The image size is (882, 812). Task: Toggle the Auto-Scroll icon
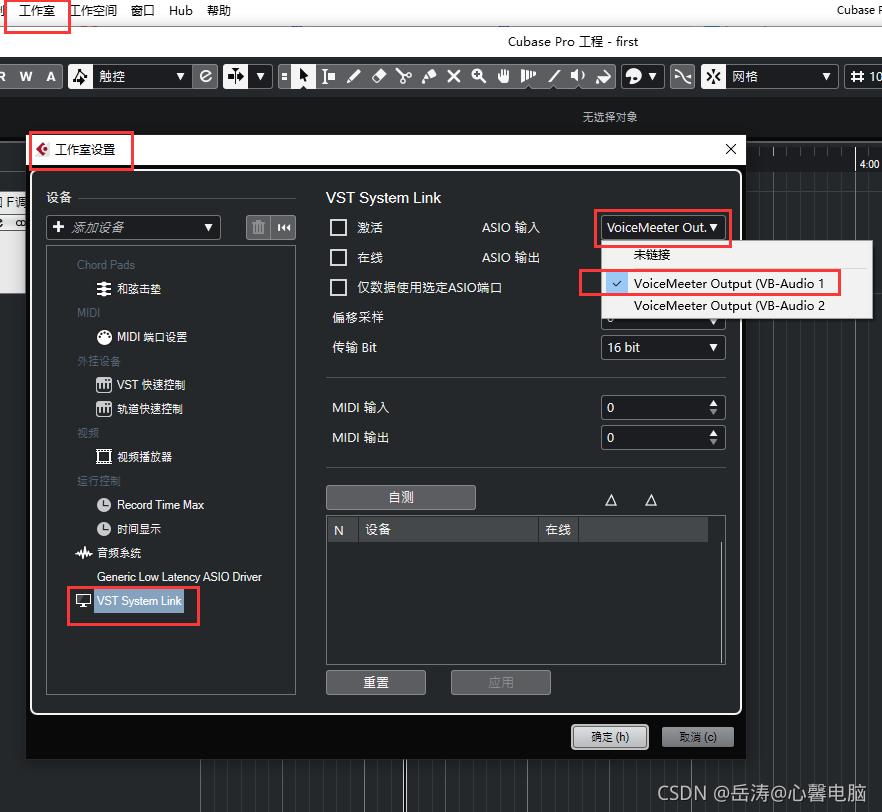tap(235, 76)
